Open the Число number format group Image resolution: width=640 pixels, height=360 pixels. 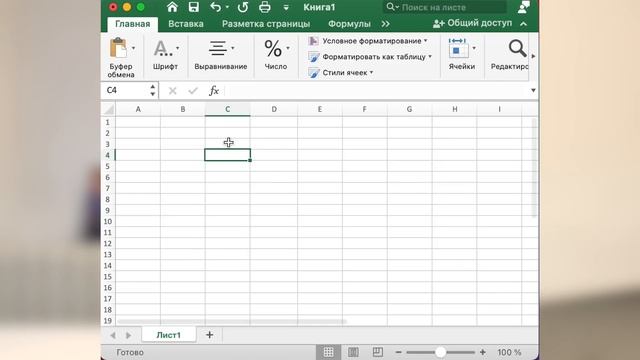point(276,55)
